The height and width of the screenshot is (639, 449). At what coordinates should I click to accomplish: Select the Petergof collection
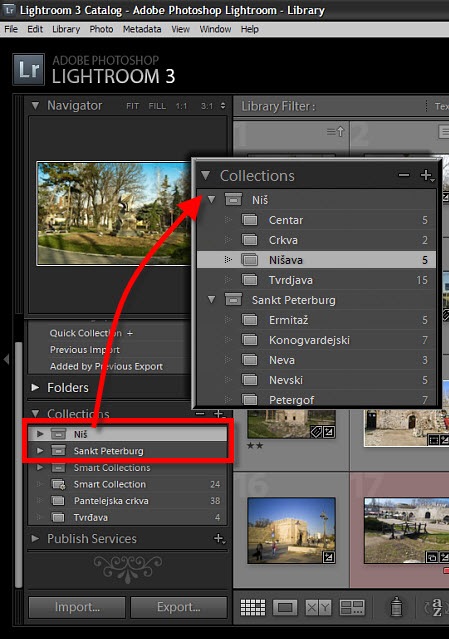[x=316, y=399]
